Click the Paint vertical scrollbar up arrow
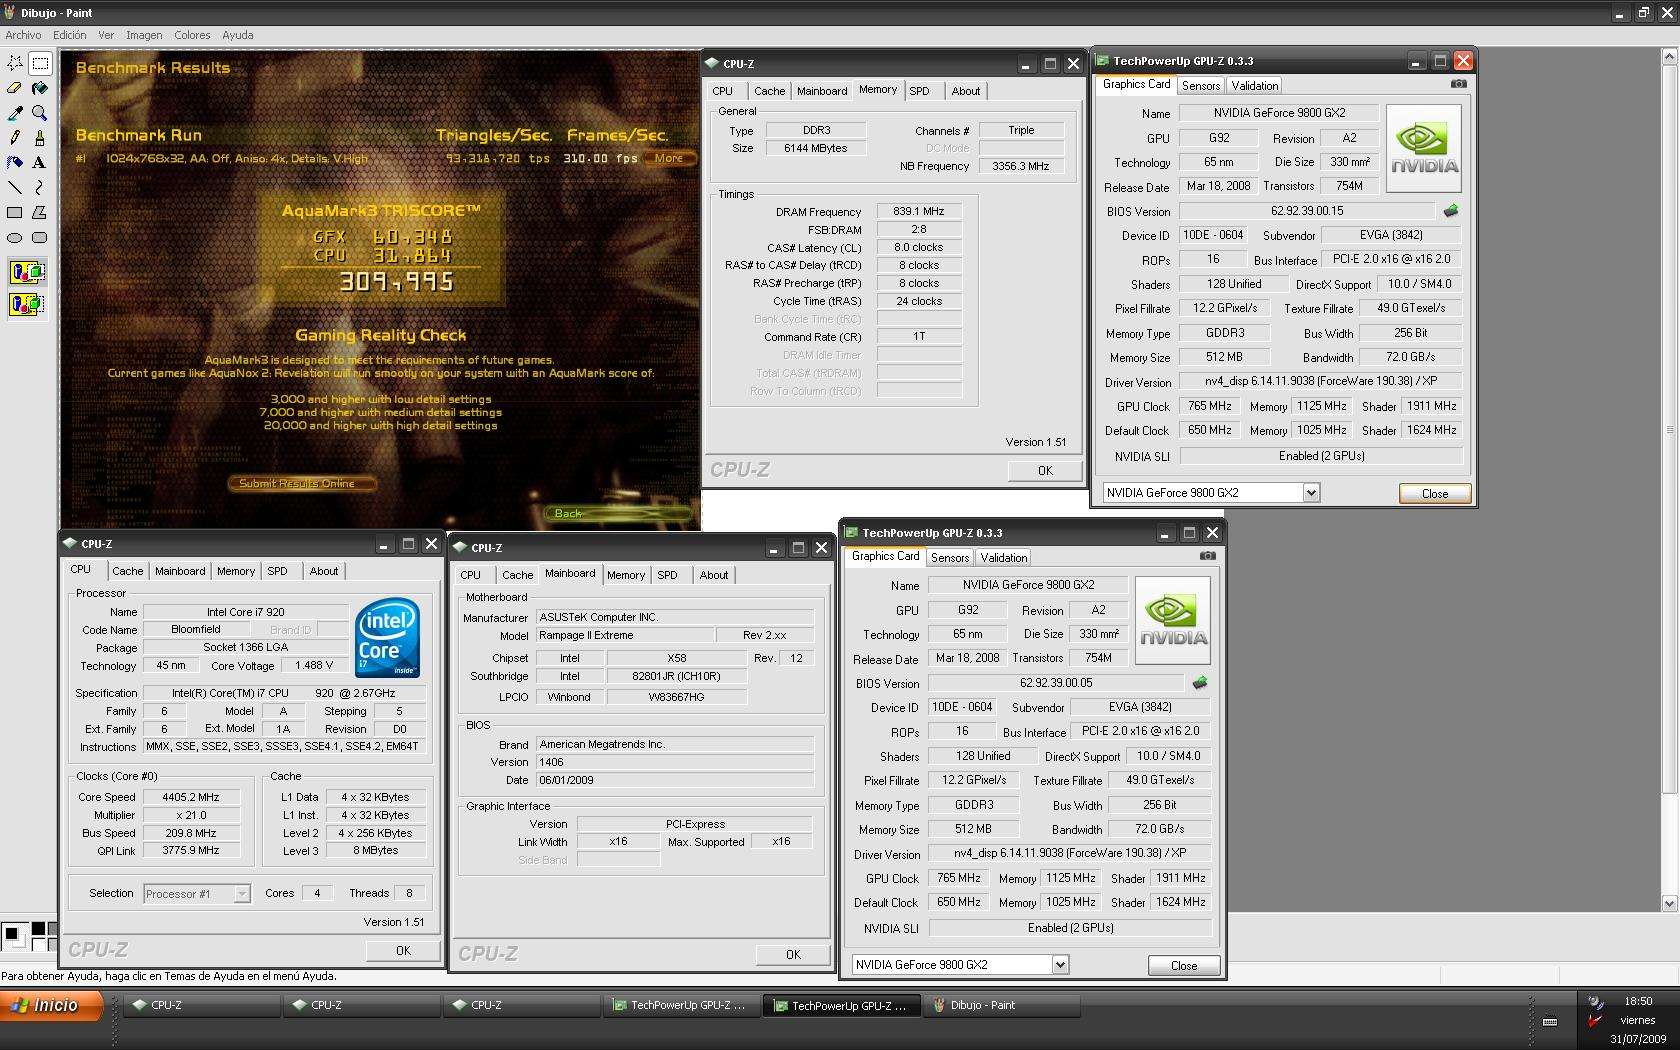 pyautogui.click(x=1669, y=58)
